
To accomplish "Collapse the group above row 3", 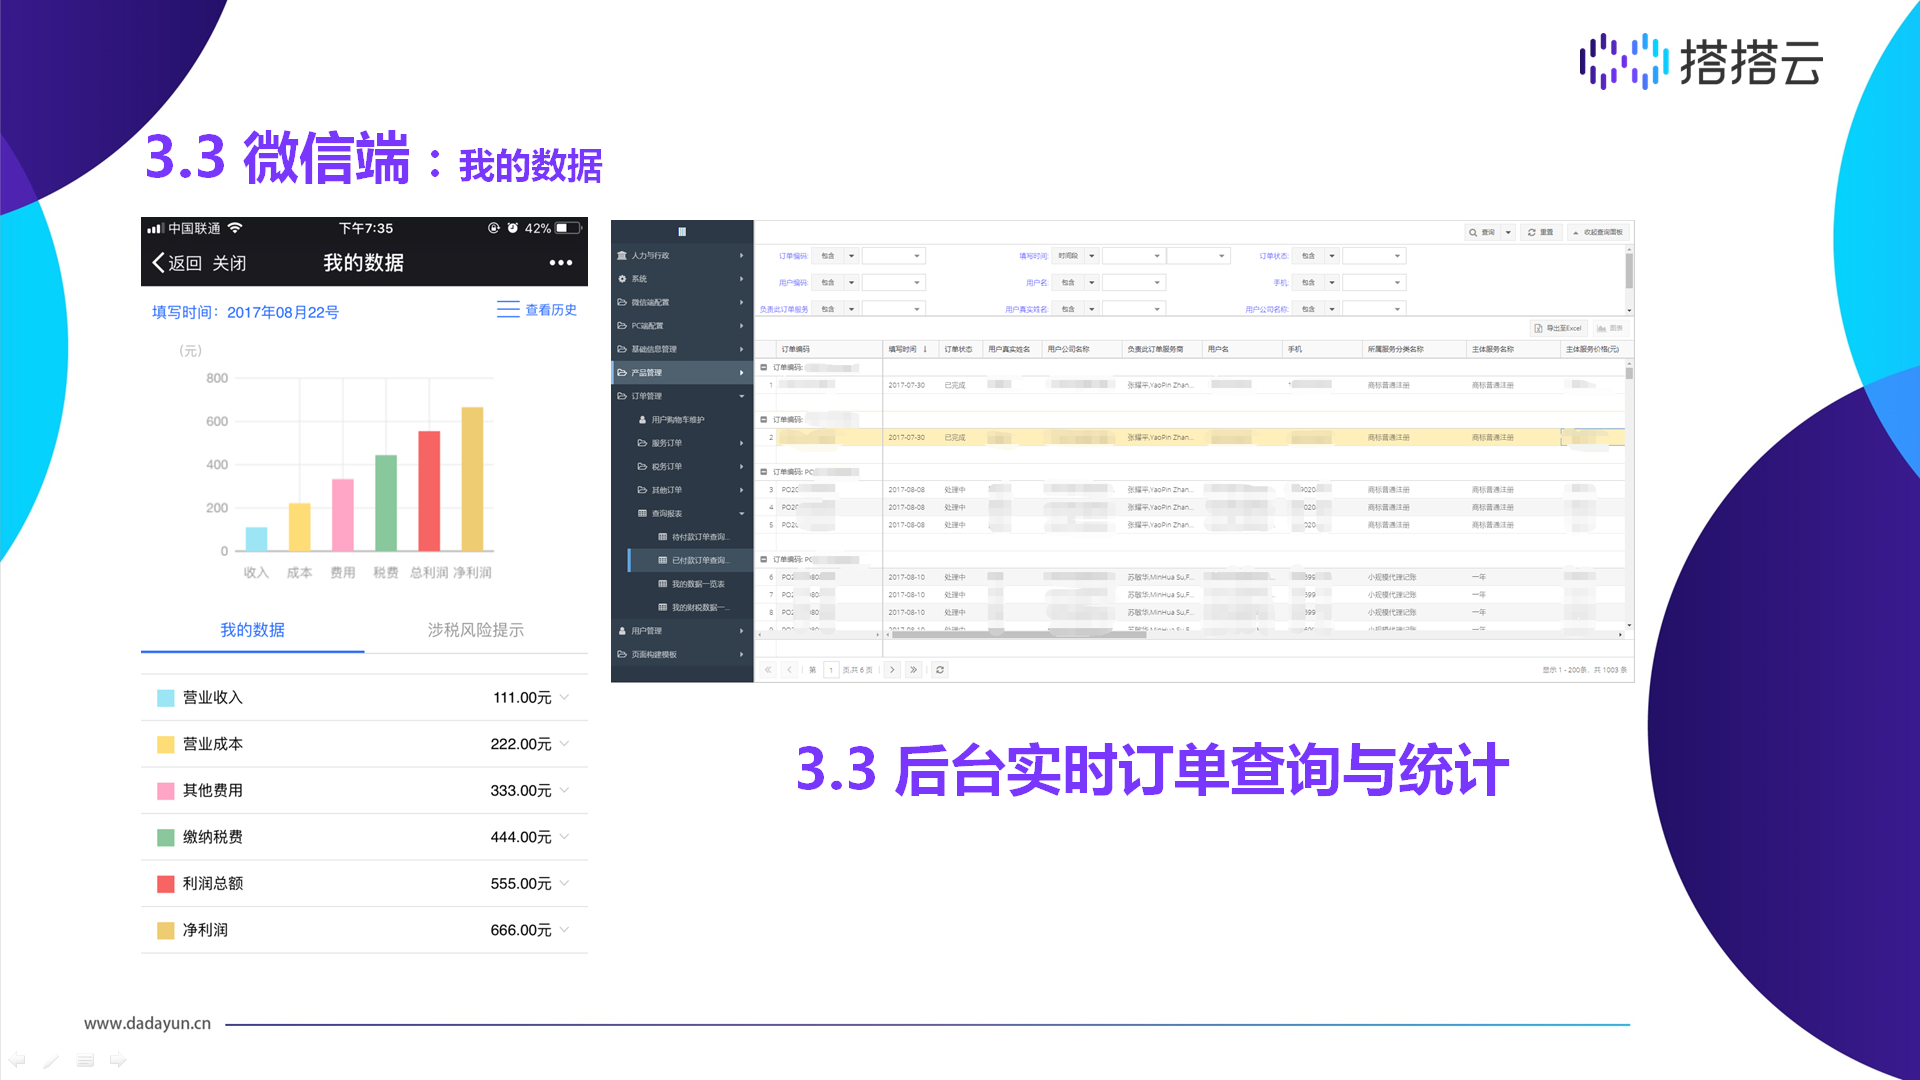I will pos(764,472).
